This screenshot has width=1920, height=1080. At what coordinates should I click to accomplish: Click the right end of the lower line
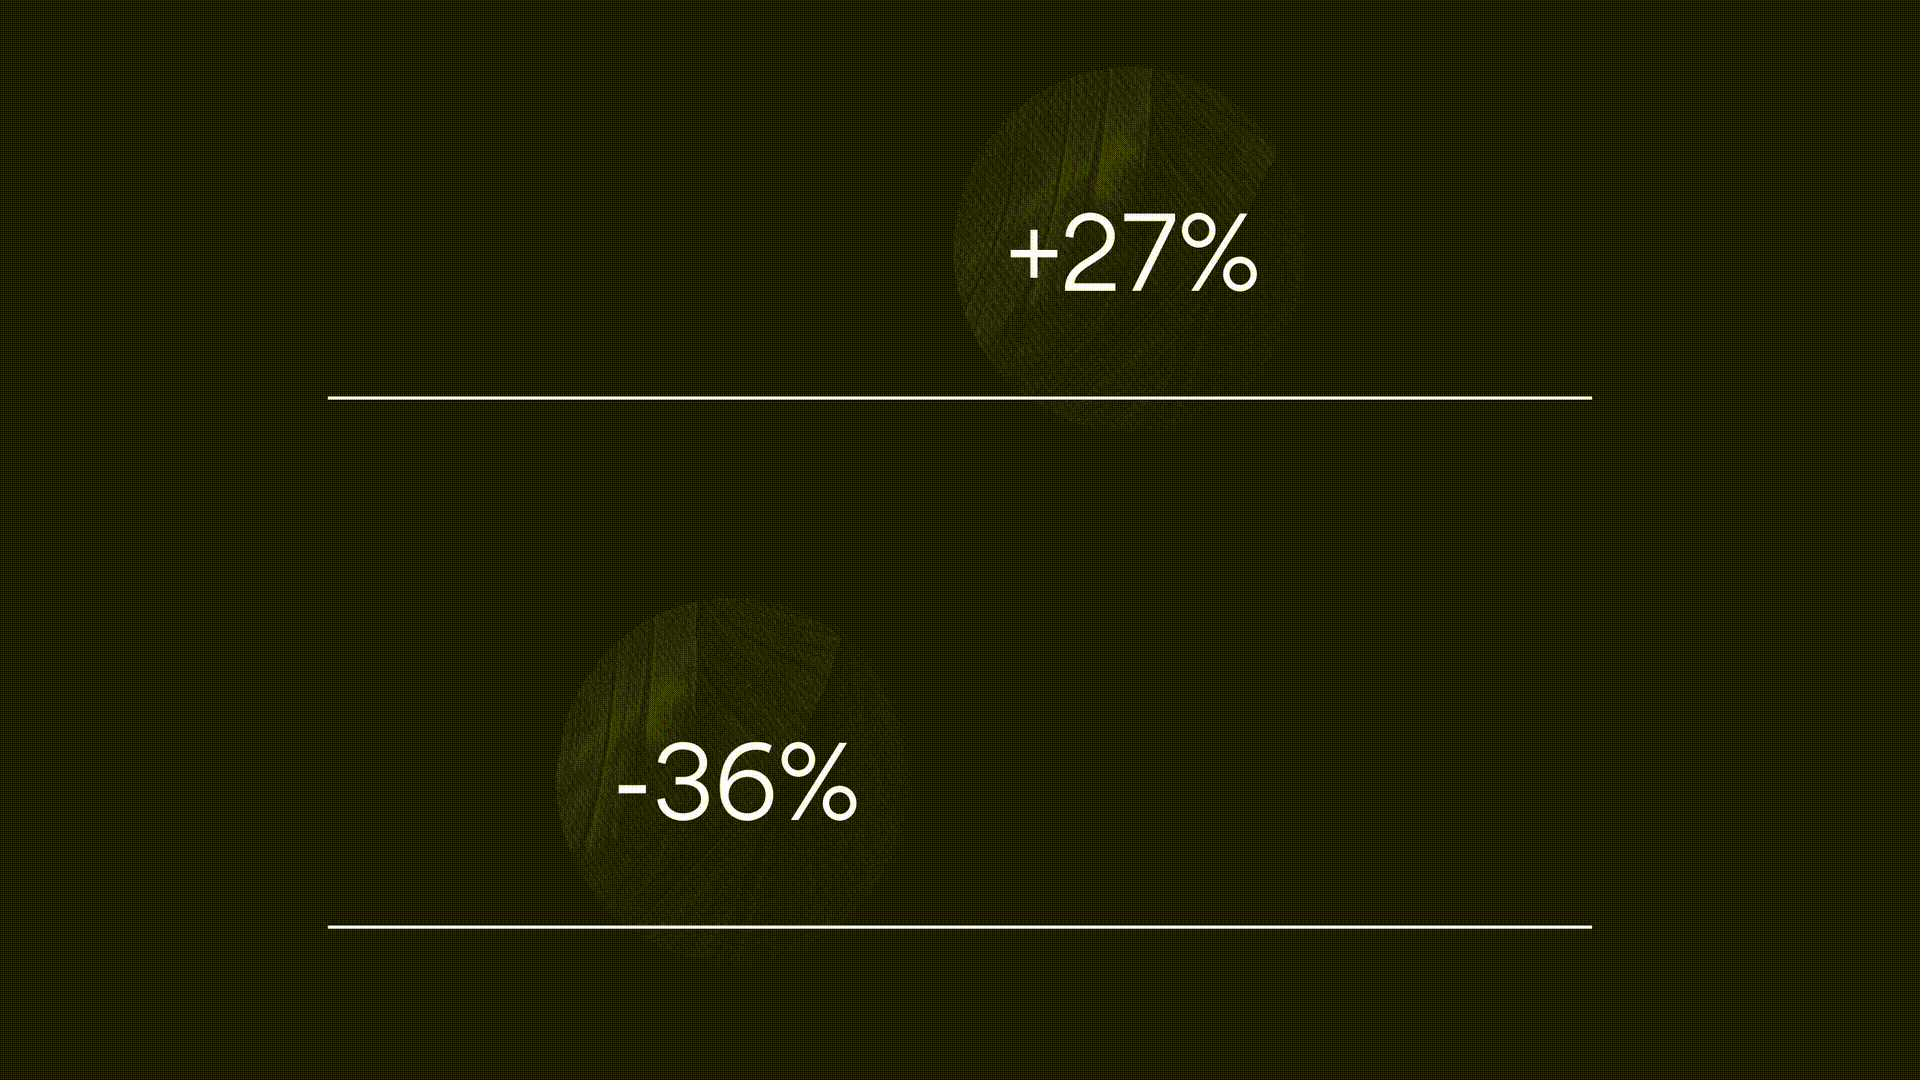[1588, 927]
